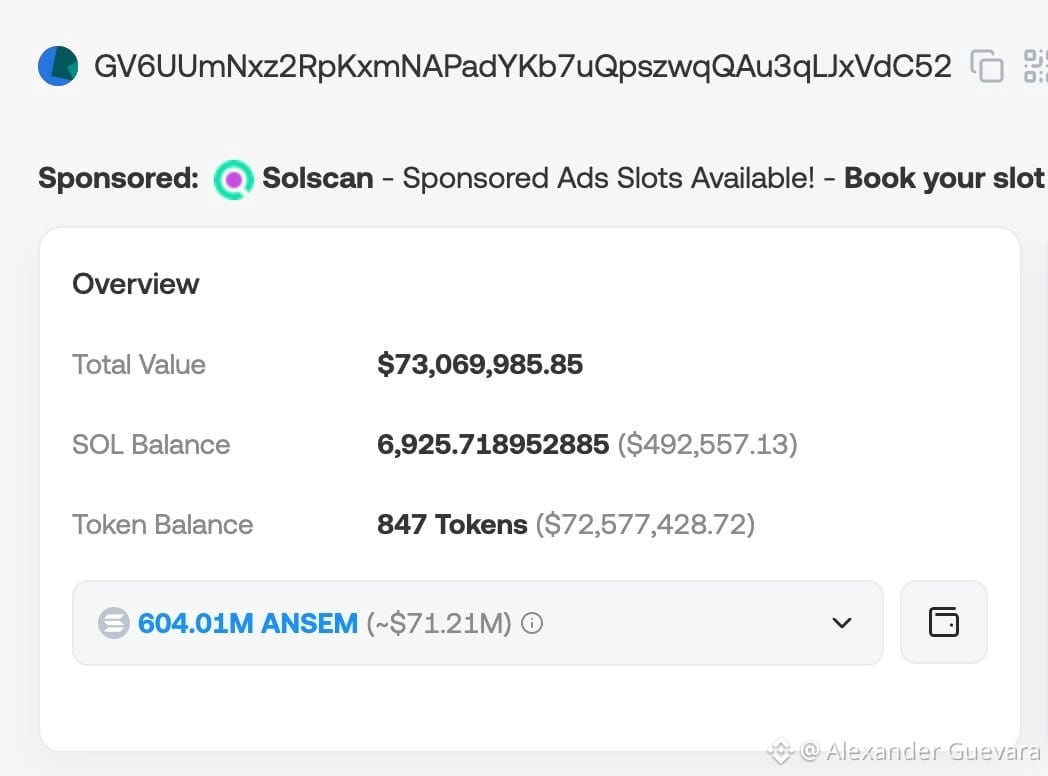This screenshot has height=776, width=1048.
Task: Click the 604.01M ANSEM token link
Action: pos(248,623)
